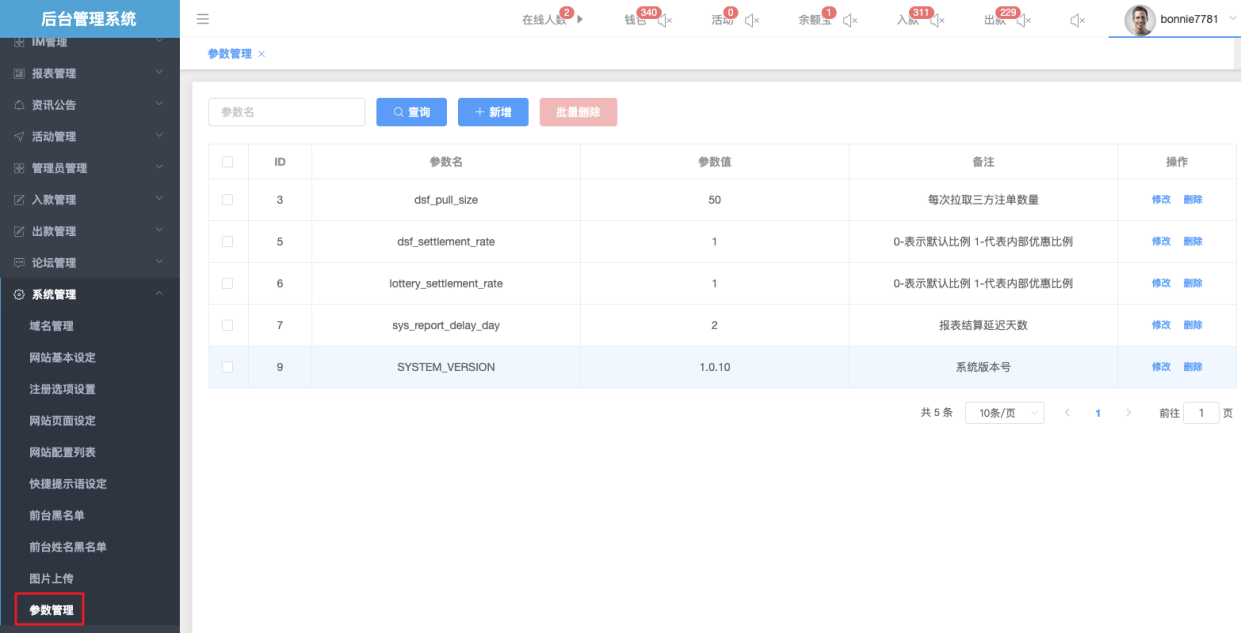The width and height of the screenshot is (1241, 633).
Task: Expand the 报表管理 sidebar menu
Action: 90,74
